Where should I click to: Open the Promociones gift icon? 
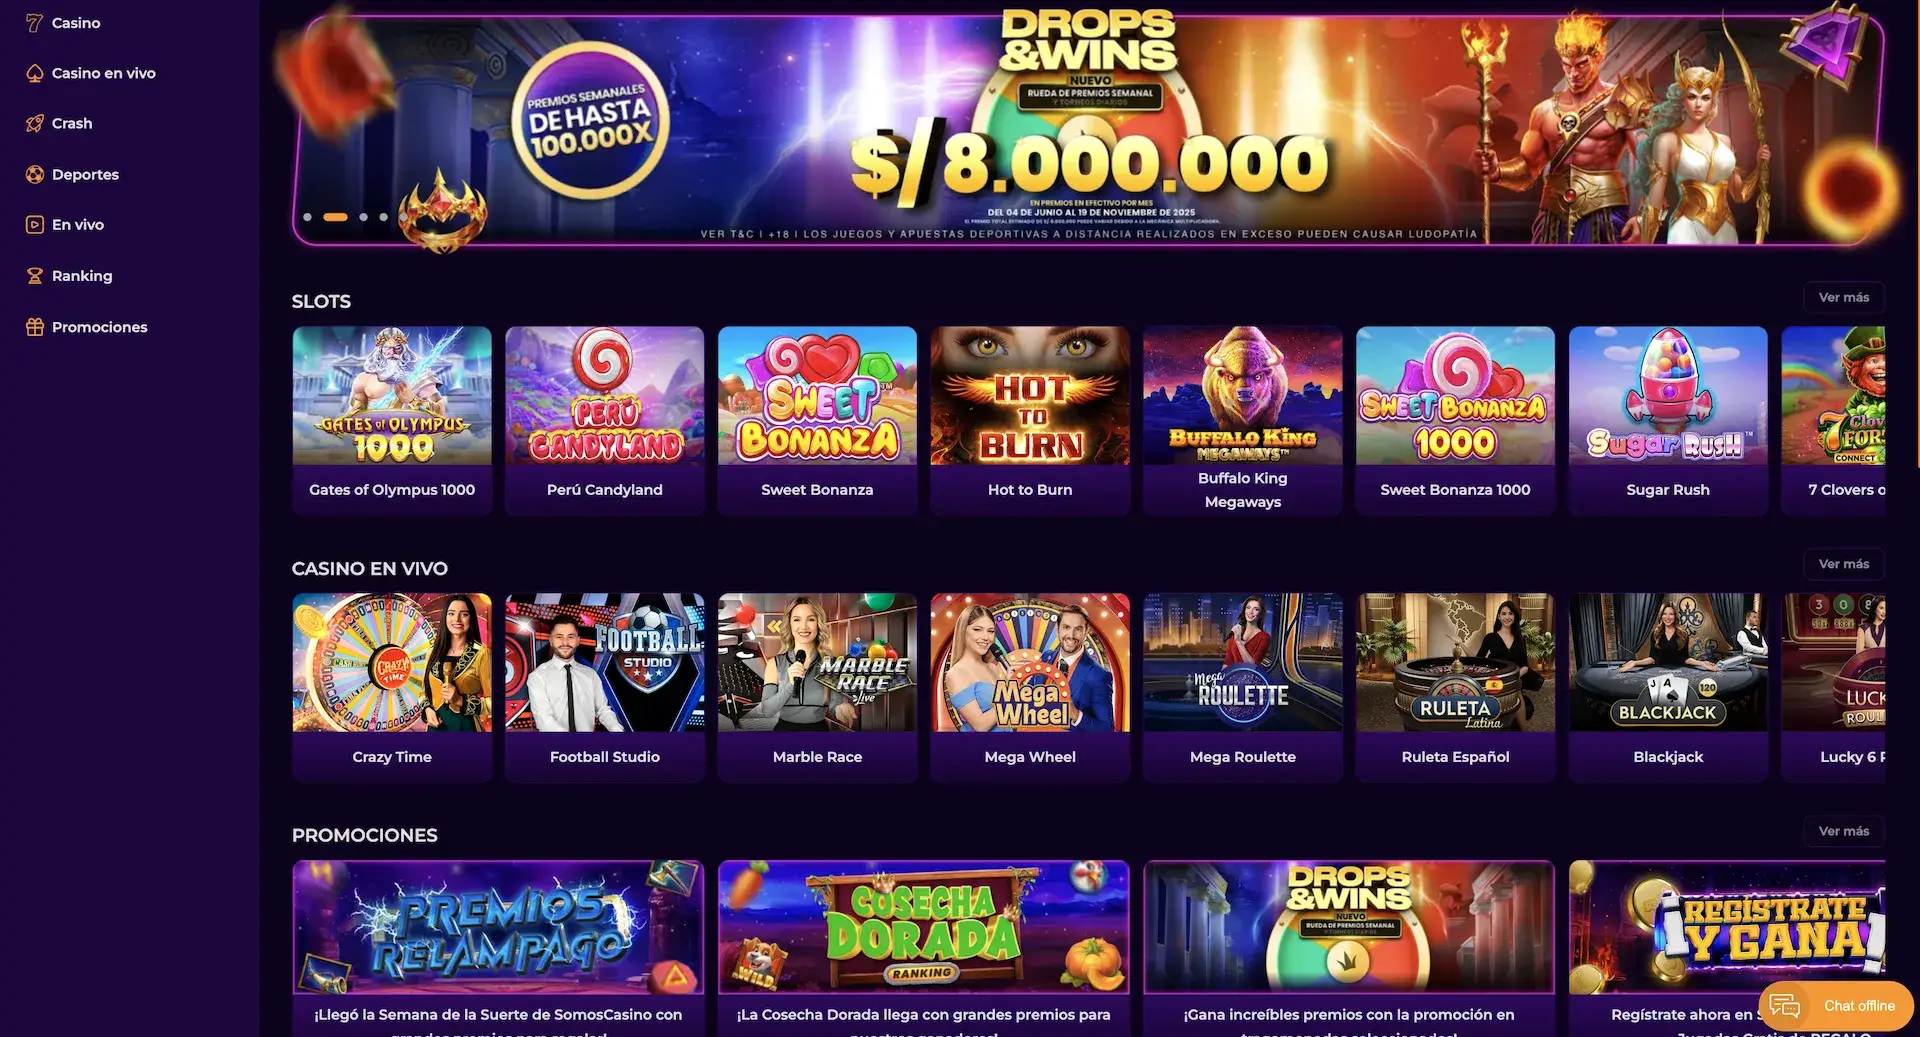pos(34,326)
